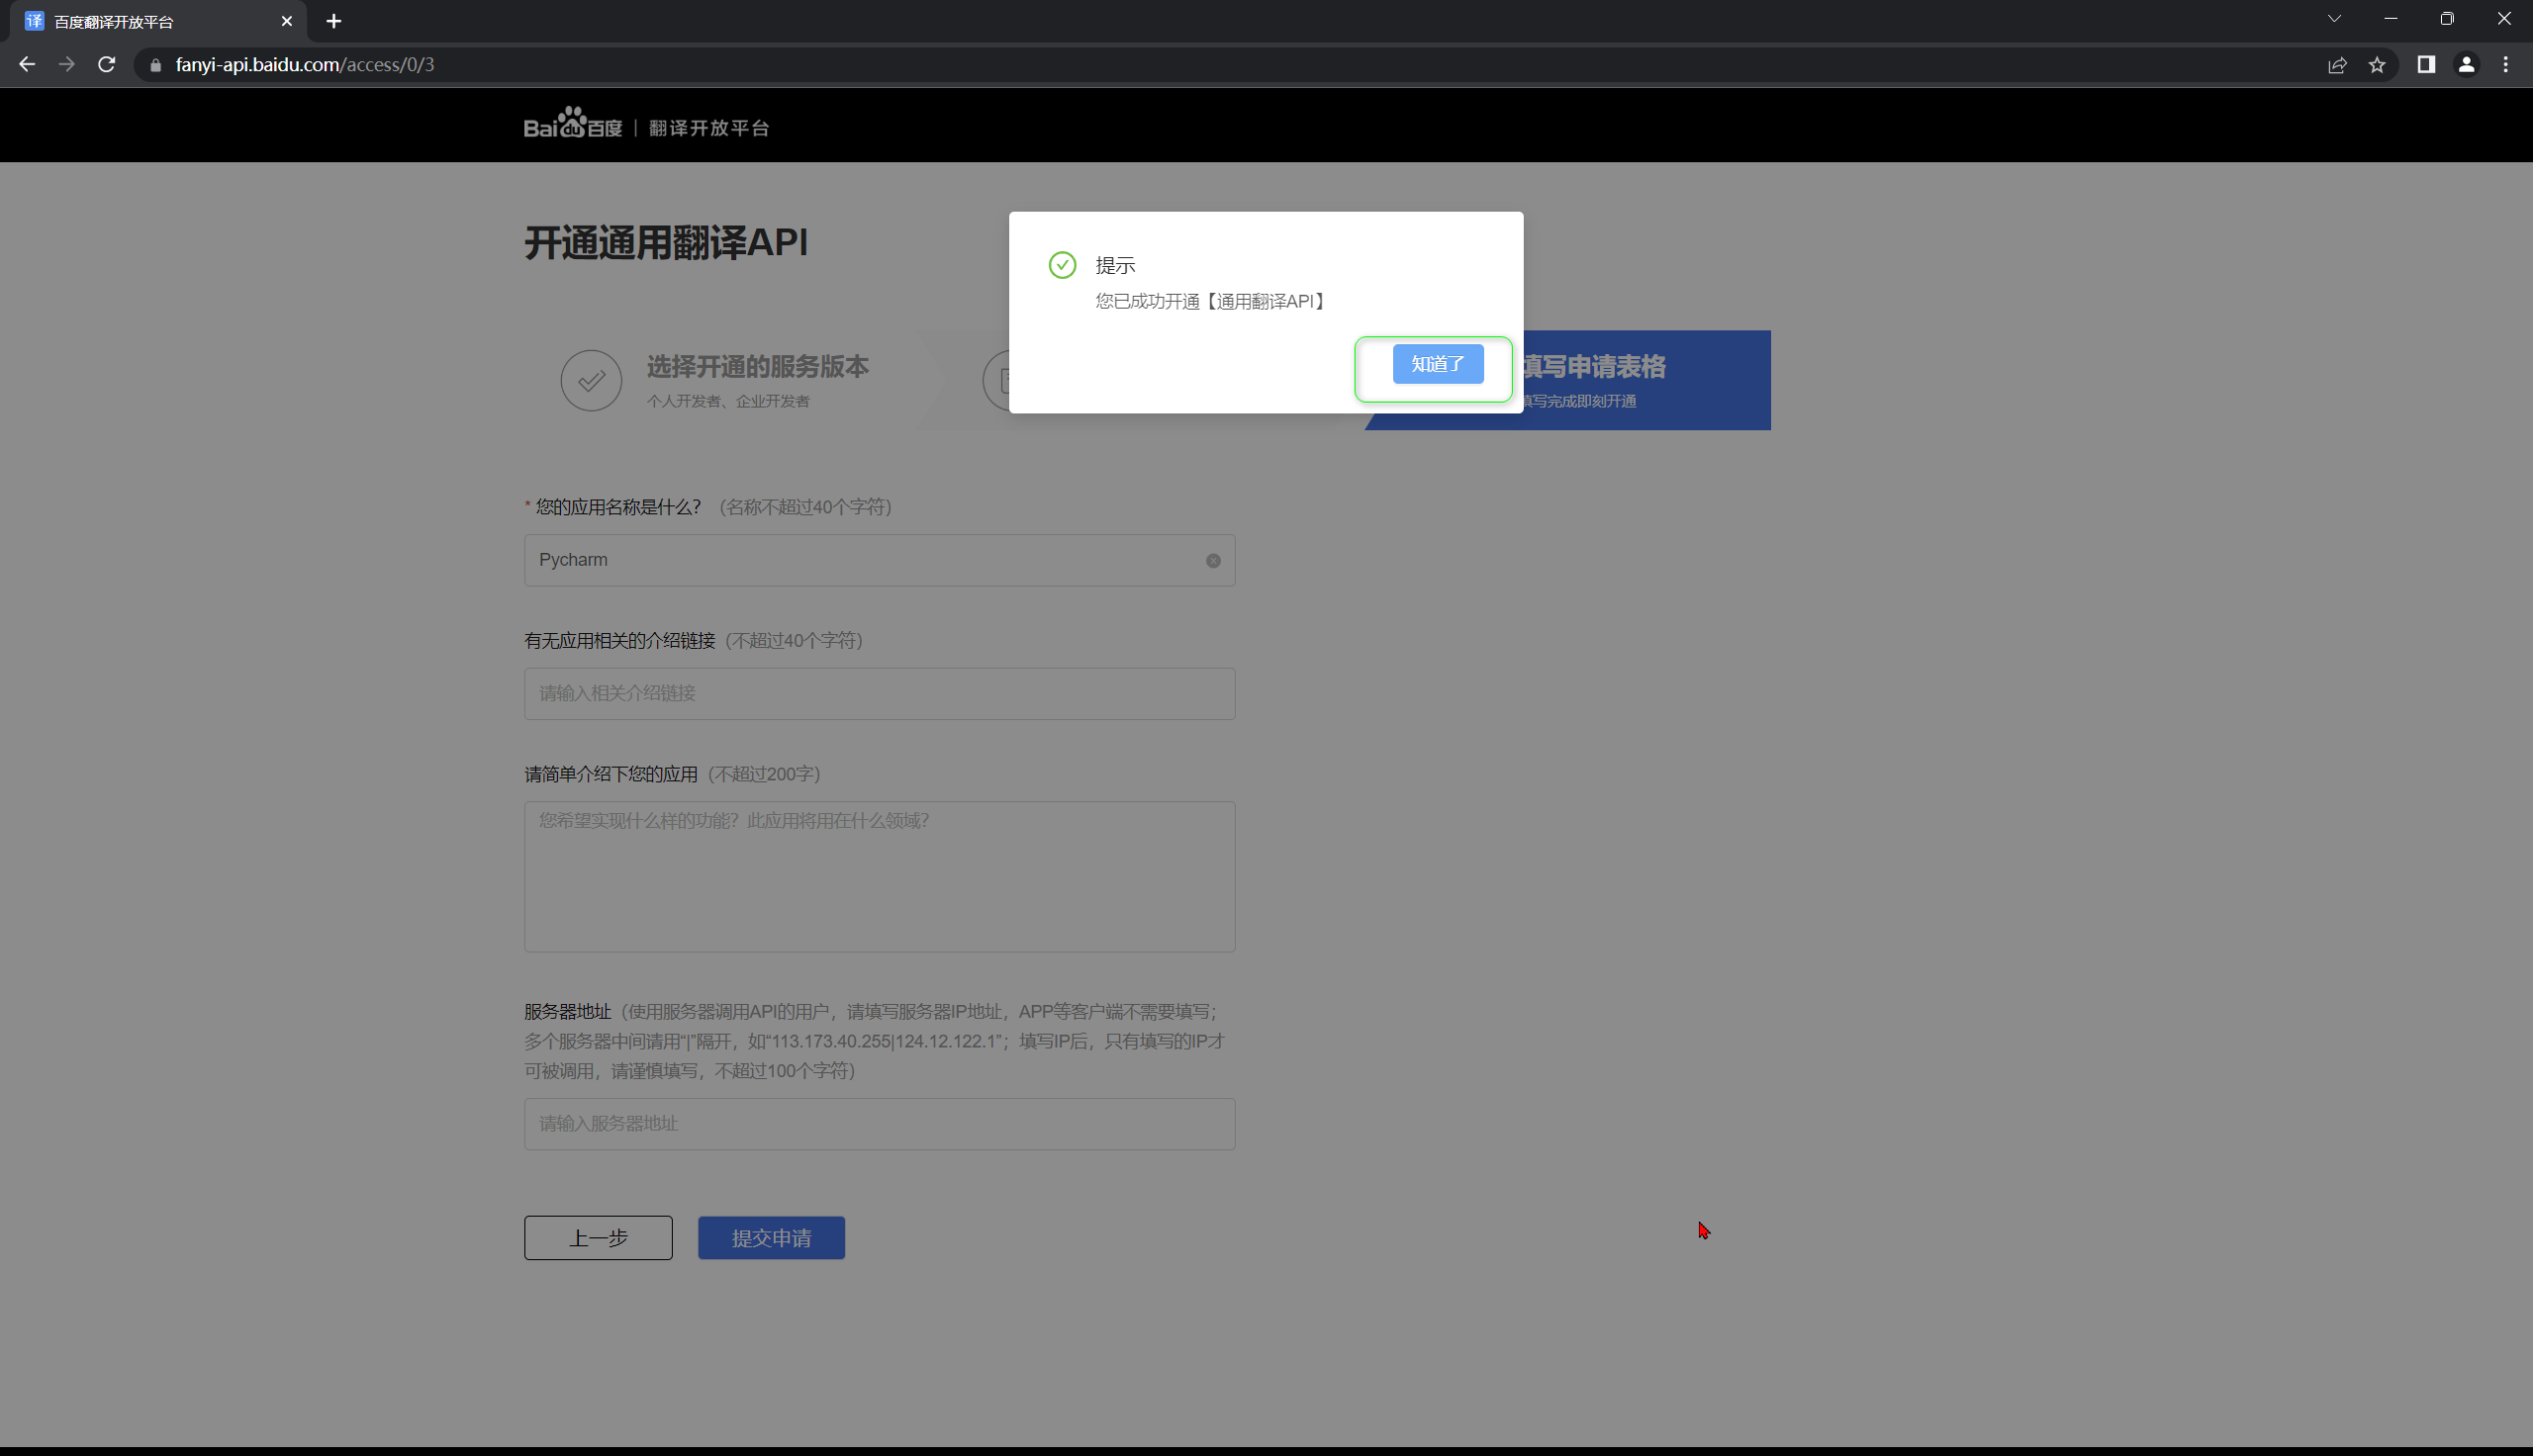
Task: Select step 选择开通的服务版本
Action: pos(757,367)
